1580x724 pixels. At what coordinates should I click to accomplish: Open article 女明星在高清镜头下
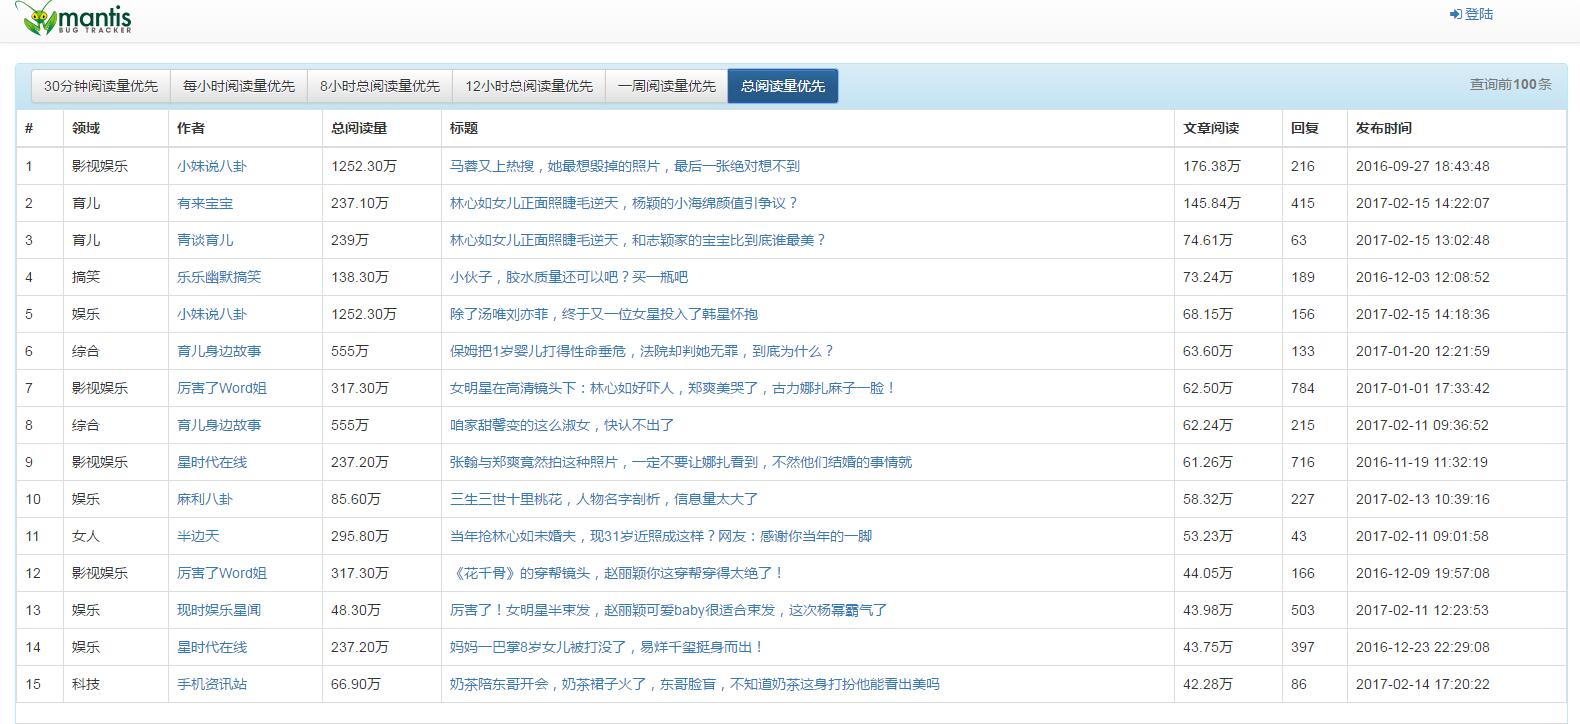click(673, 388)
